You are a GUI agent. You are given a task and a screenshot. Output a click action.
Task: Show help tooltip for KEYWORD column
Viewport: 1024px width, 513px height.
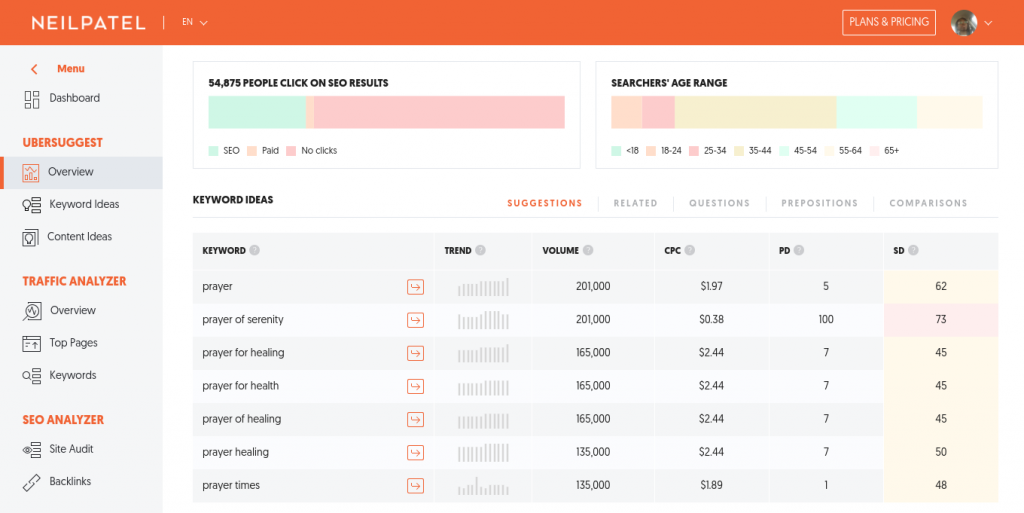[x=255, y=250]
